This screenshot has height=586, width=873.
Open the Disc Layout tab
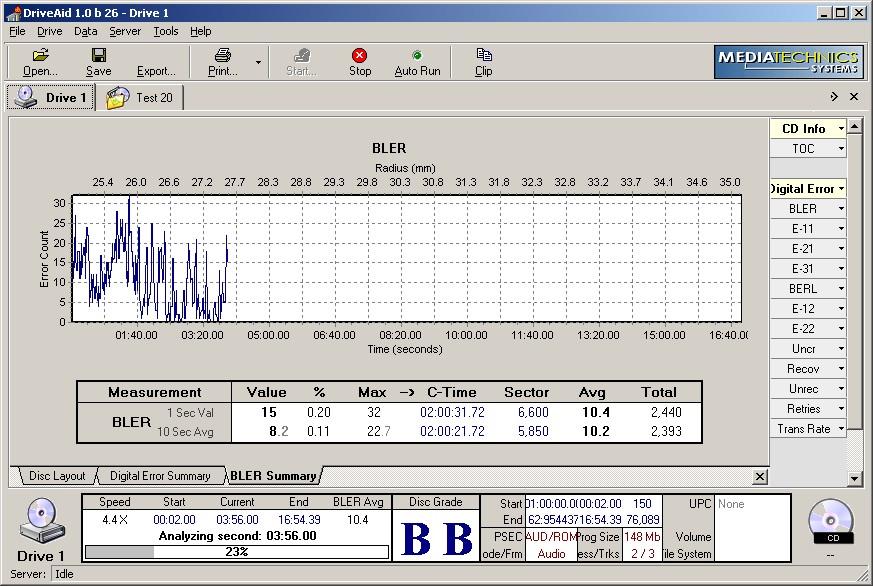click(x=57, y=476)
